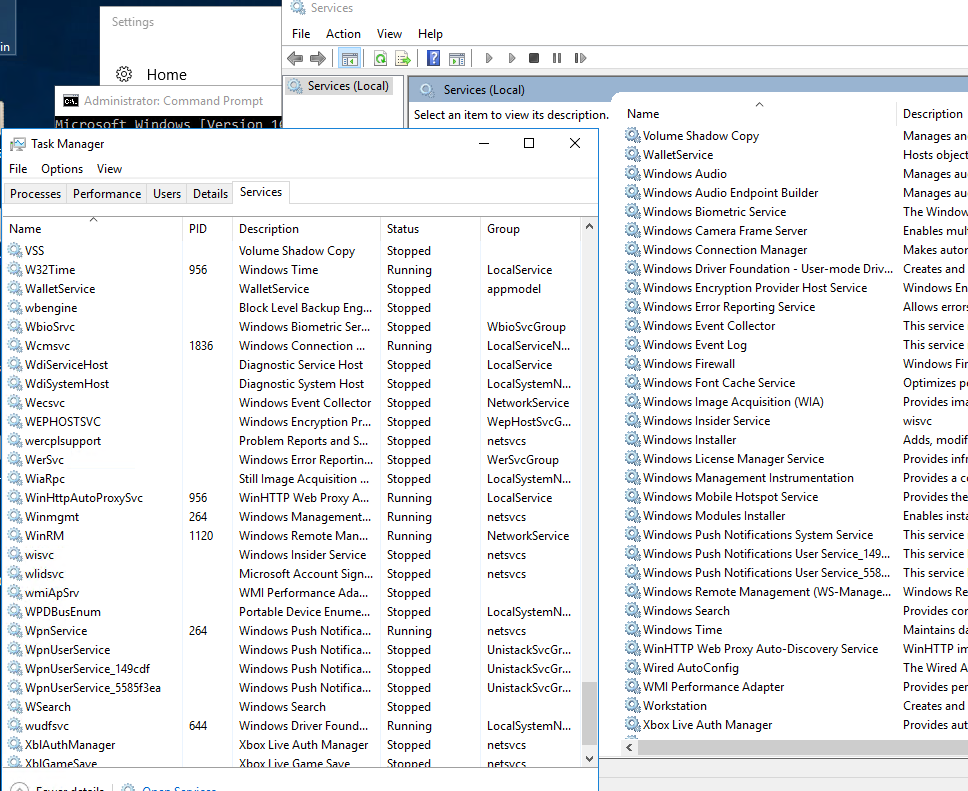Screen dimensions: 968x791
Task: Select Services (Local) in the console tree
Action: pos(347,86)
